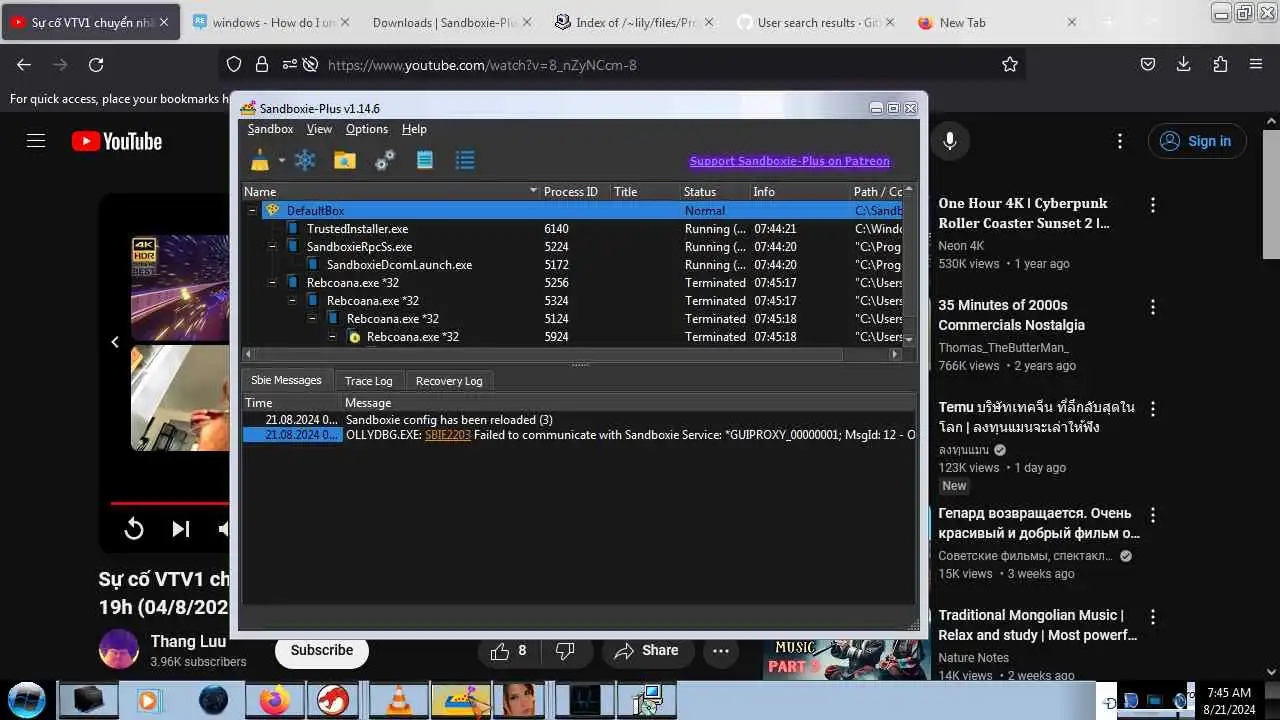The width and height of the screenshot is (1280, 720).
Task: Click the blue list icon in Sandboxie toolbar
Action: click(x=465, y=160)
